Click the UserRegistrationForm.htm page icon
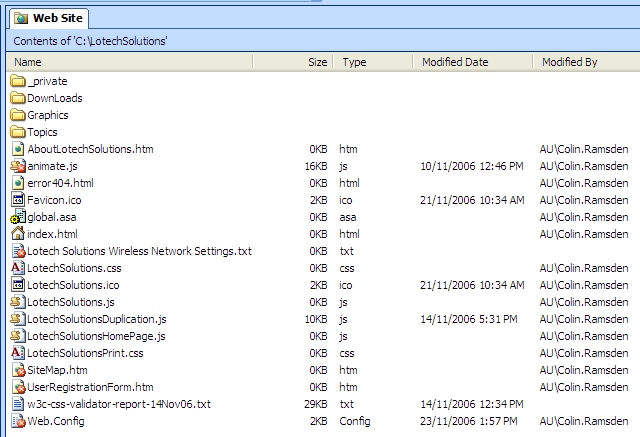Viewport: 640px width, 437px height. click(x=19, y=387)
